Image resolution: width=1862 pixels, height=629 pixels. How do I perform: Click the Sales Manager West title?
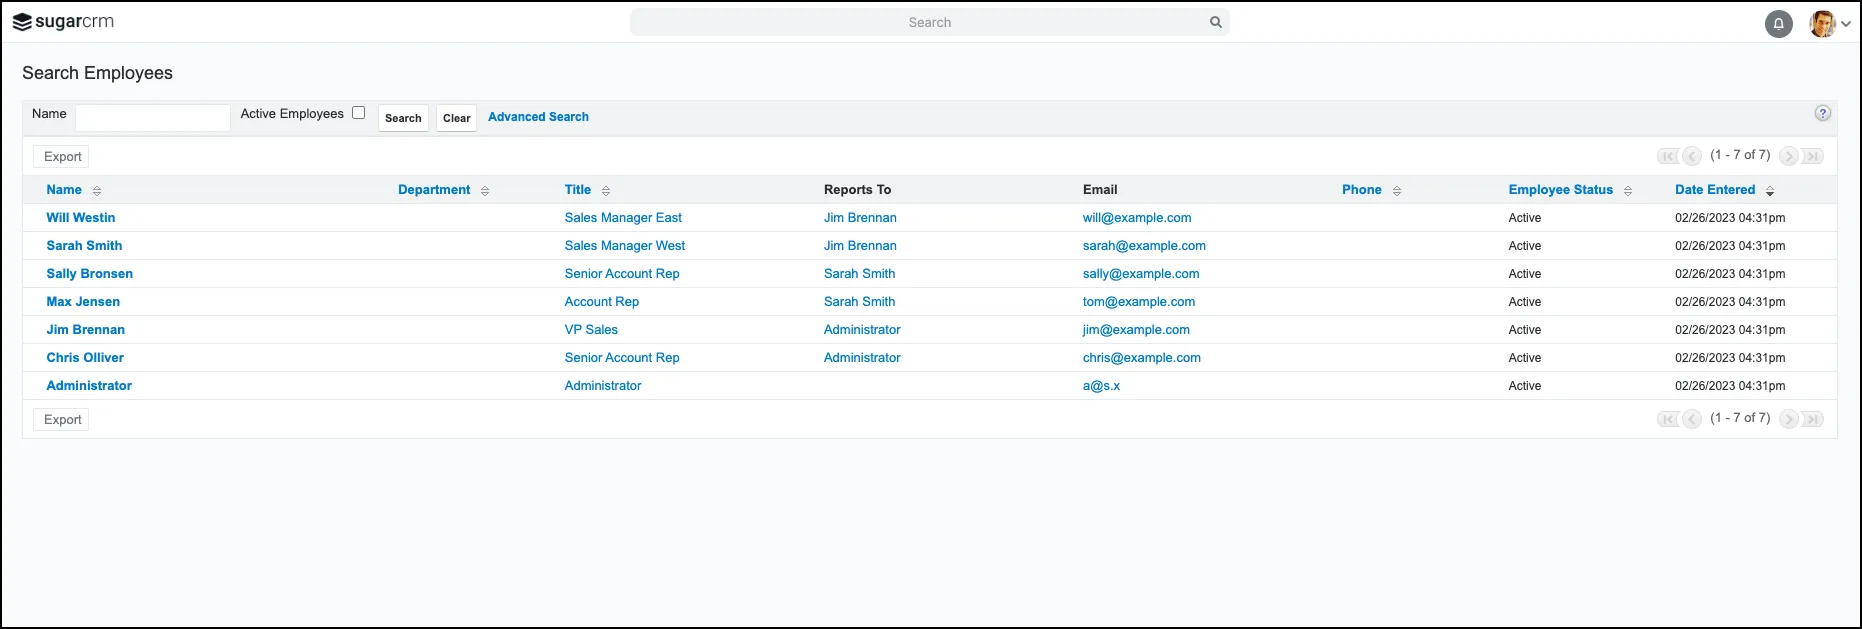tap(625, 246)
